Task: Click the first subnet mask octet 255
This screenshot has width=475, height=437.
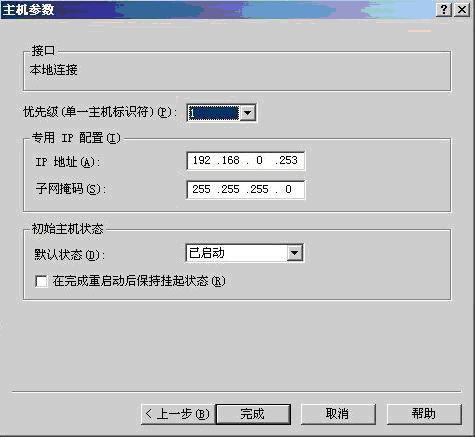Action: pyautogui.click(x=201, y=189)
